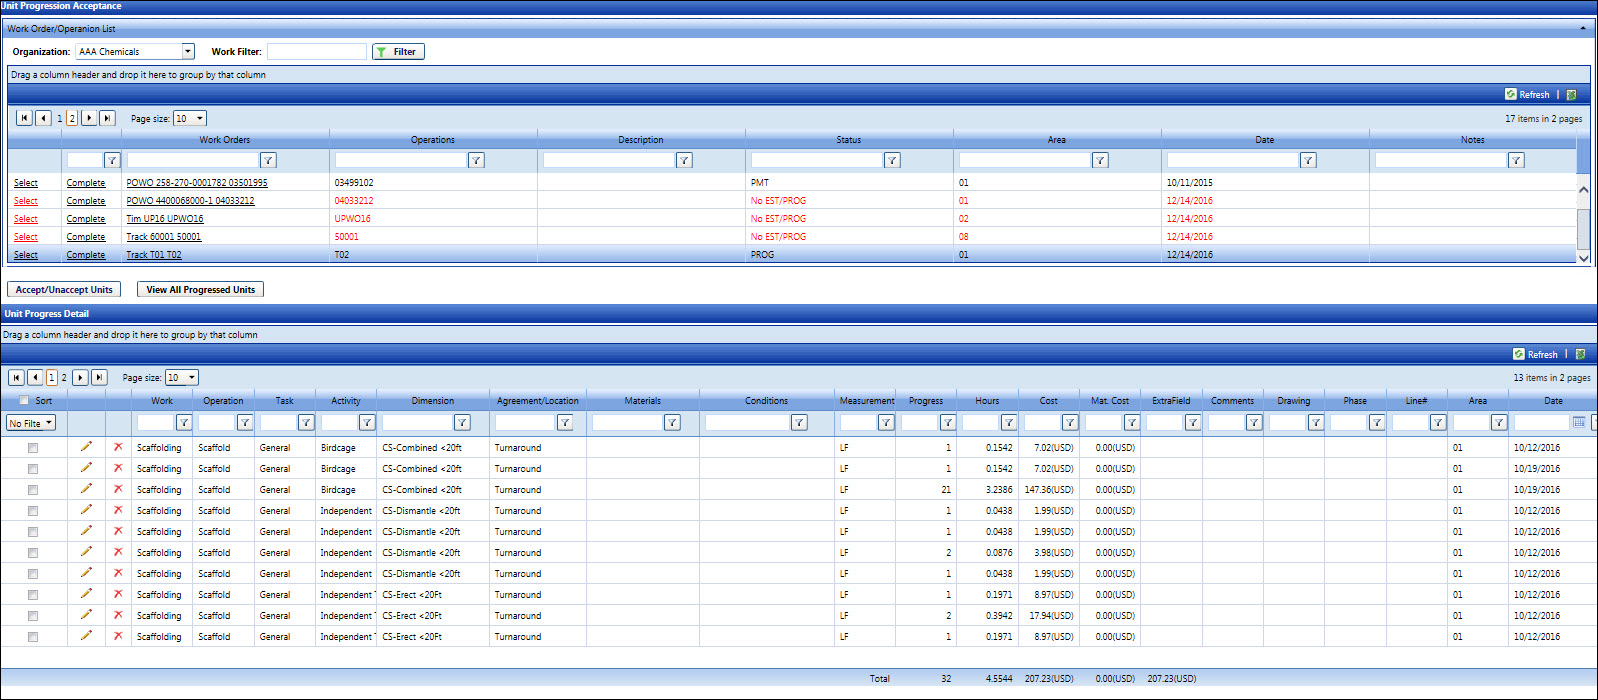Jump to the last page of unit progress detail
This screenshot has height=700, width=1598.
99,377
